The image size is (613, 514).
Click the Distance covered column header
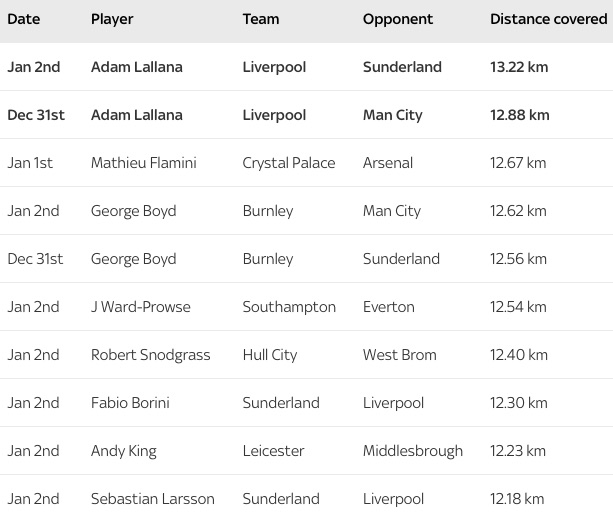[x=548, y=19]
